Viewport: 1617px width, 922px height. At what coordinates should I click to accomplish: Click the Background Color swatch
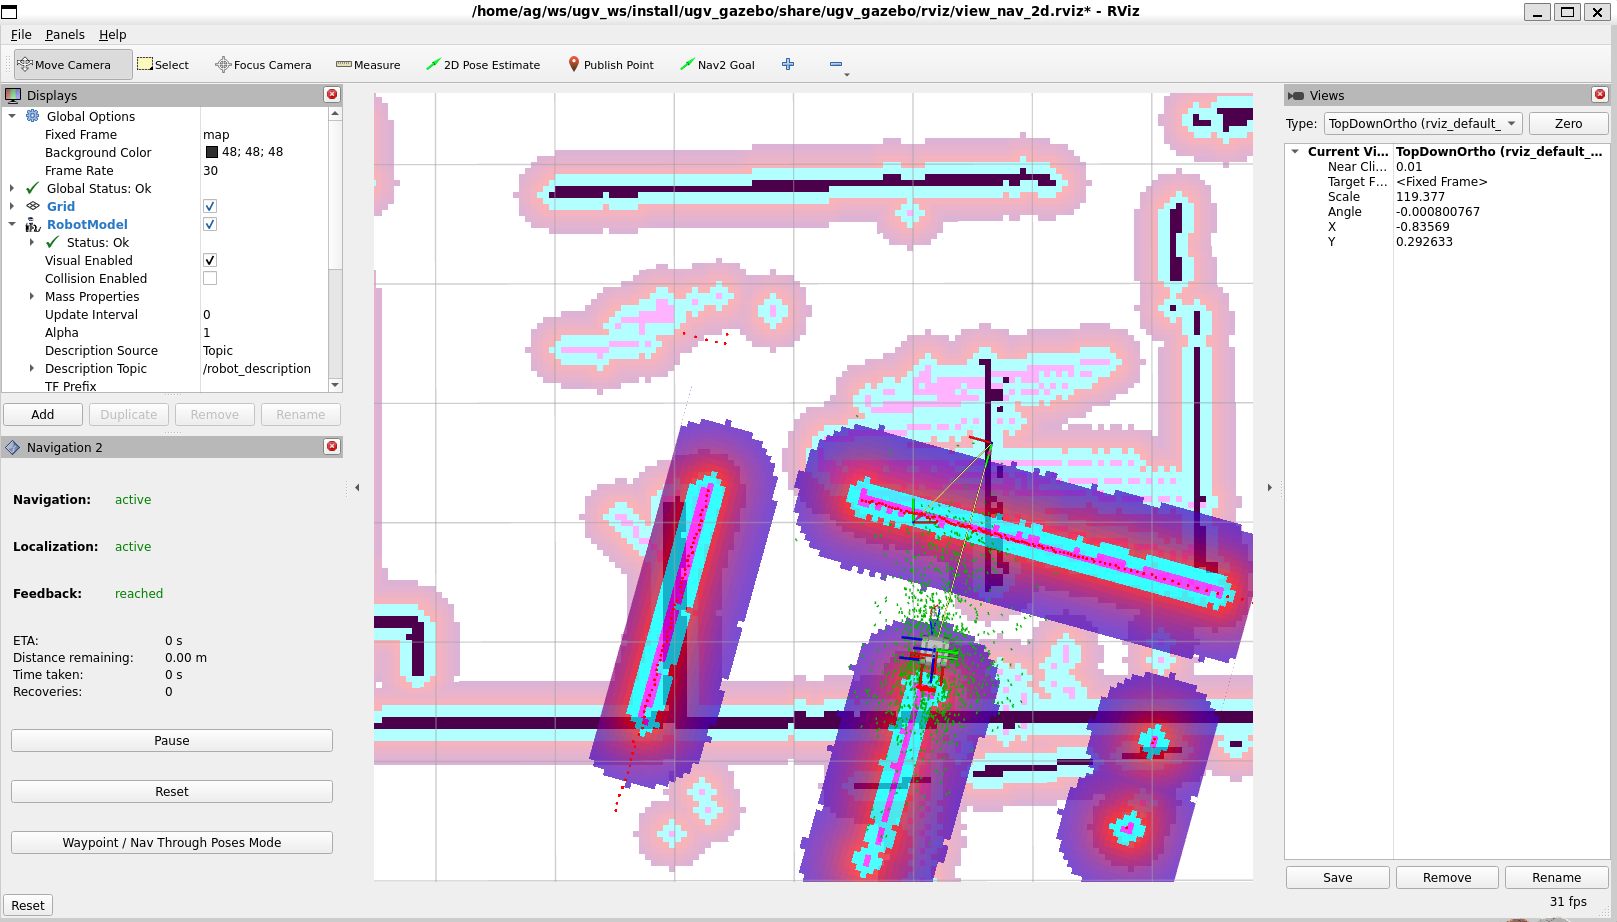pos(212,152)
